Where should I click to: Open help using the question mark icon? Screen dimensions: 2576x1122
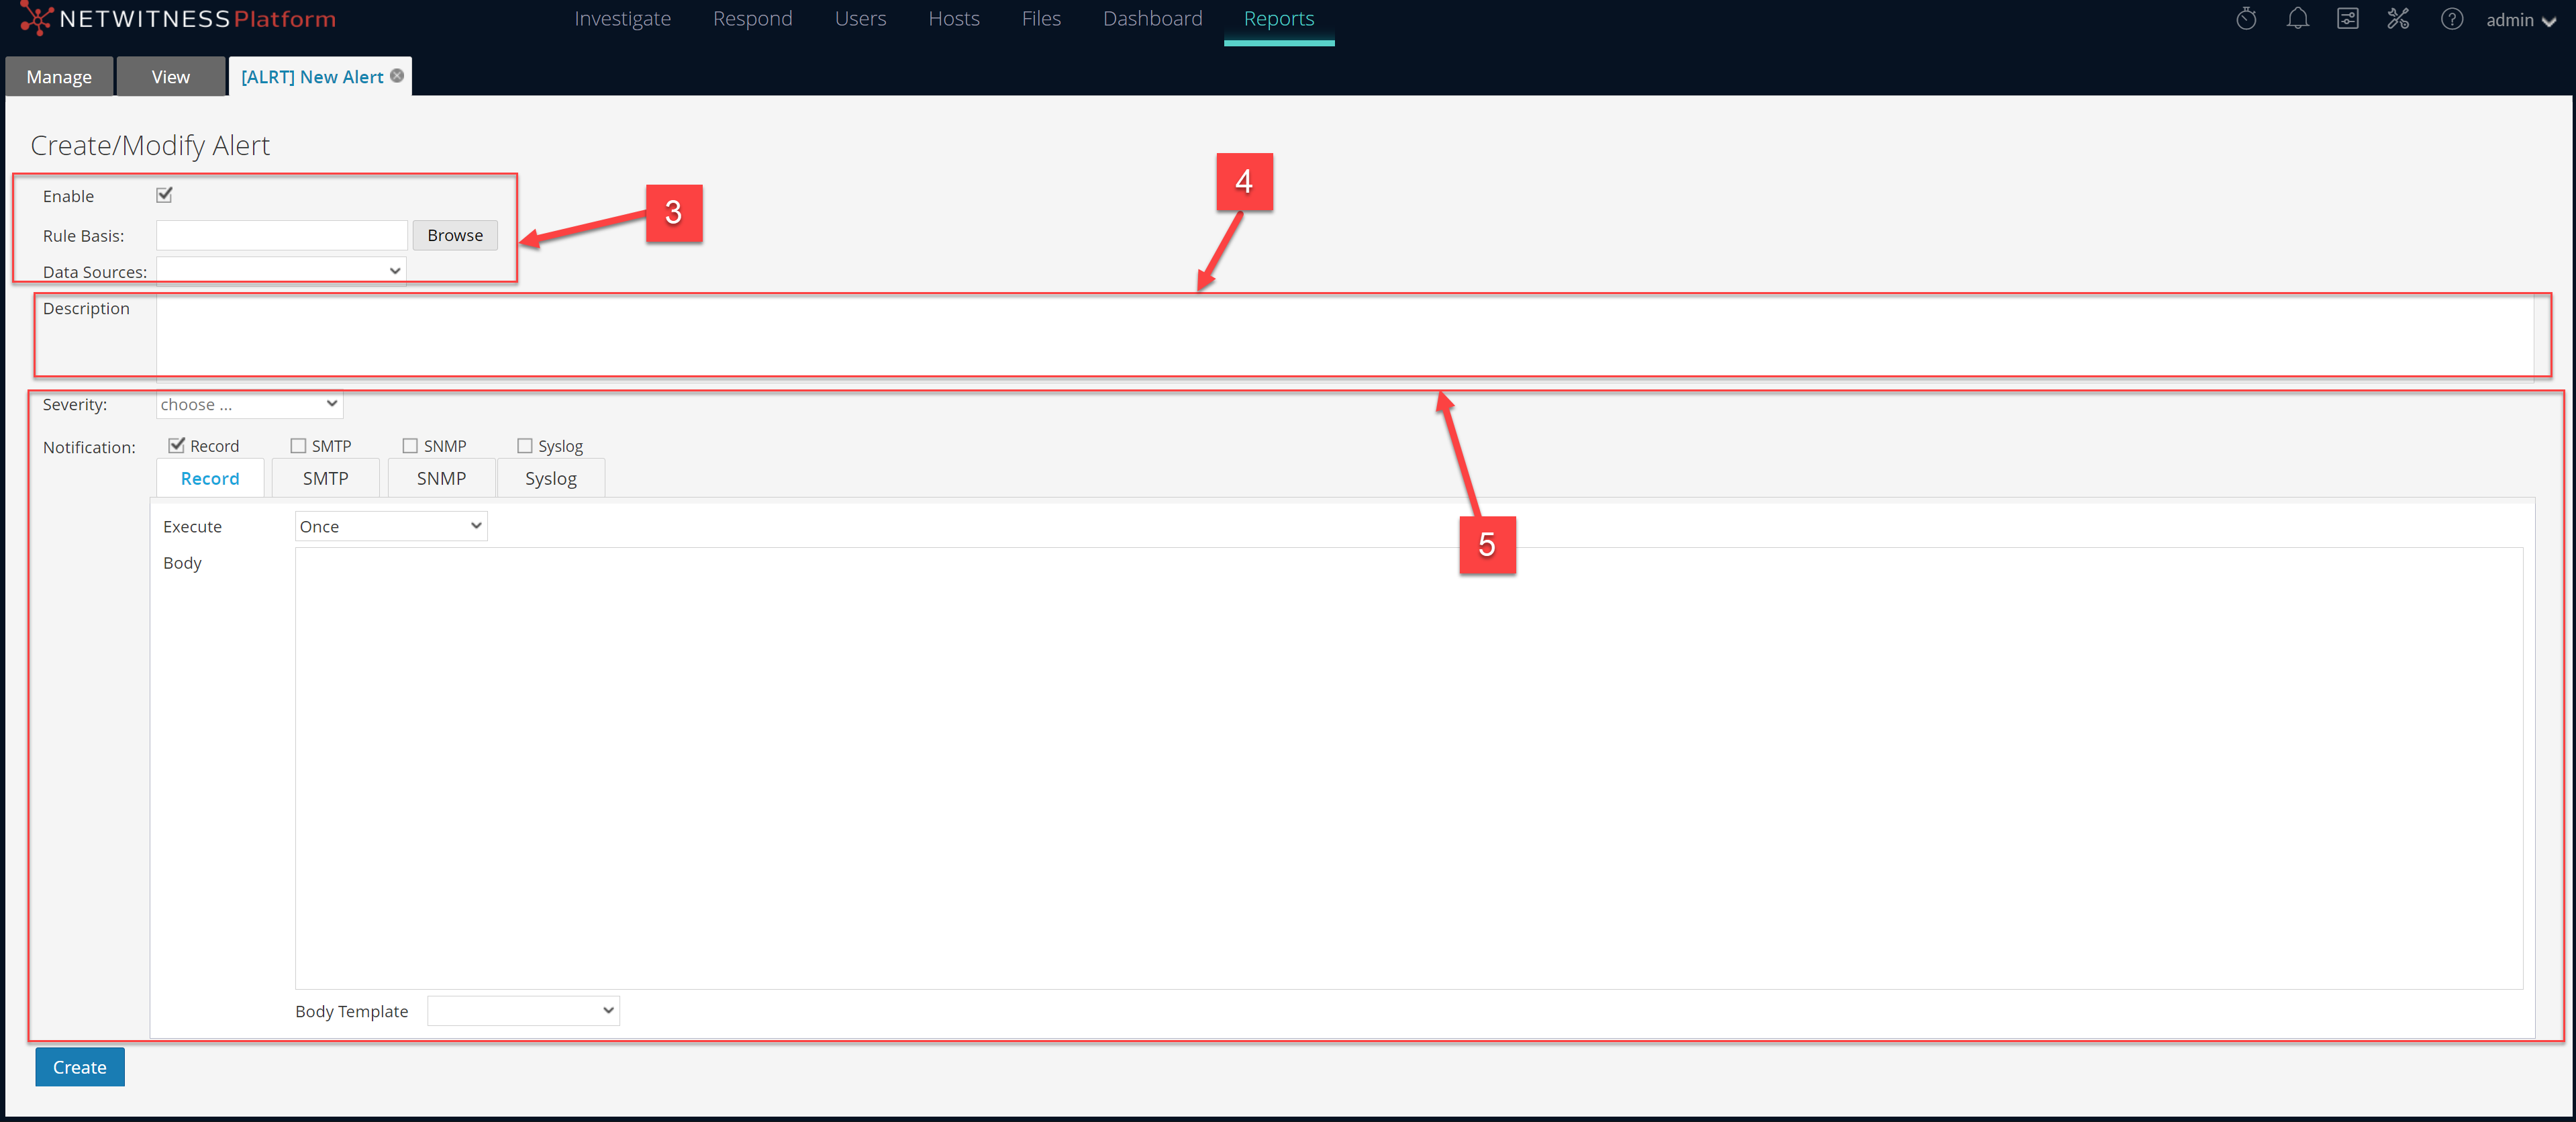click(x=2452, y=19)
